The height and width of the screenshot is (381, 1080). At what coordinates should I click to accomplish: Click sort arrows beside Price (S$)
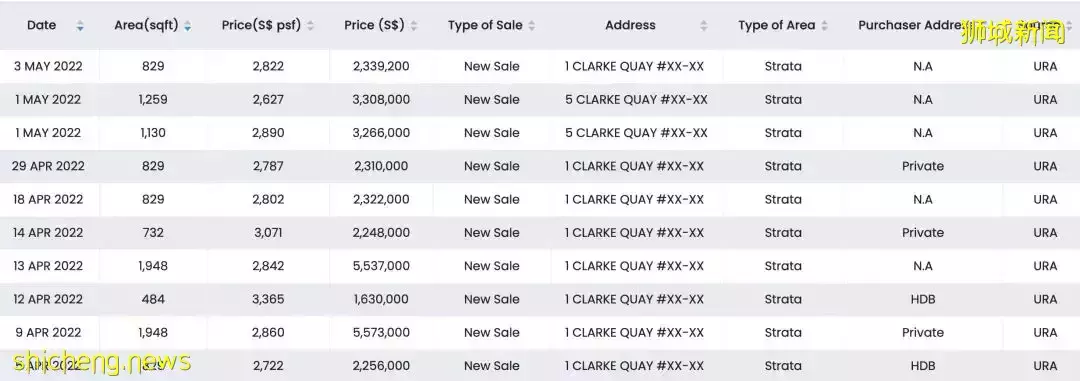(x=413, y=25)
